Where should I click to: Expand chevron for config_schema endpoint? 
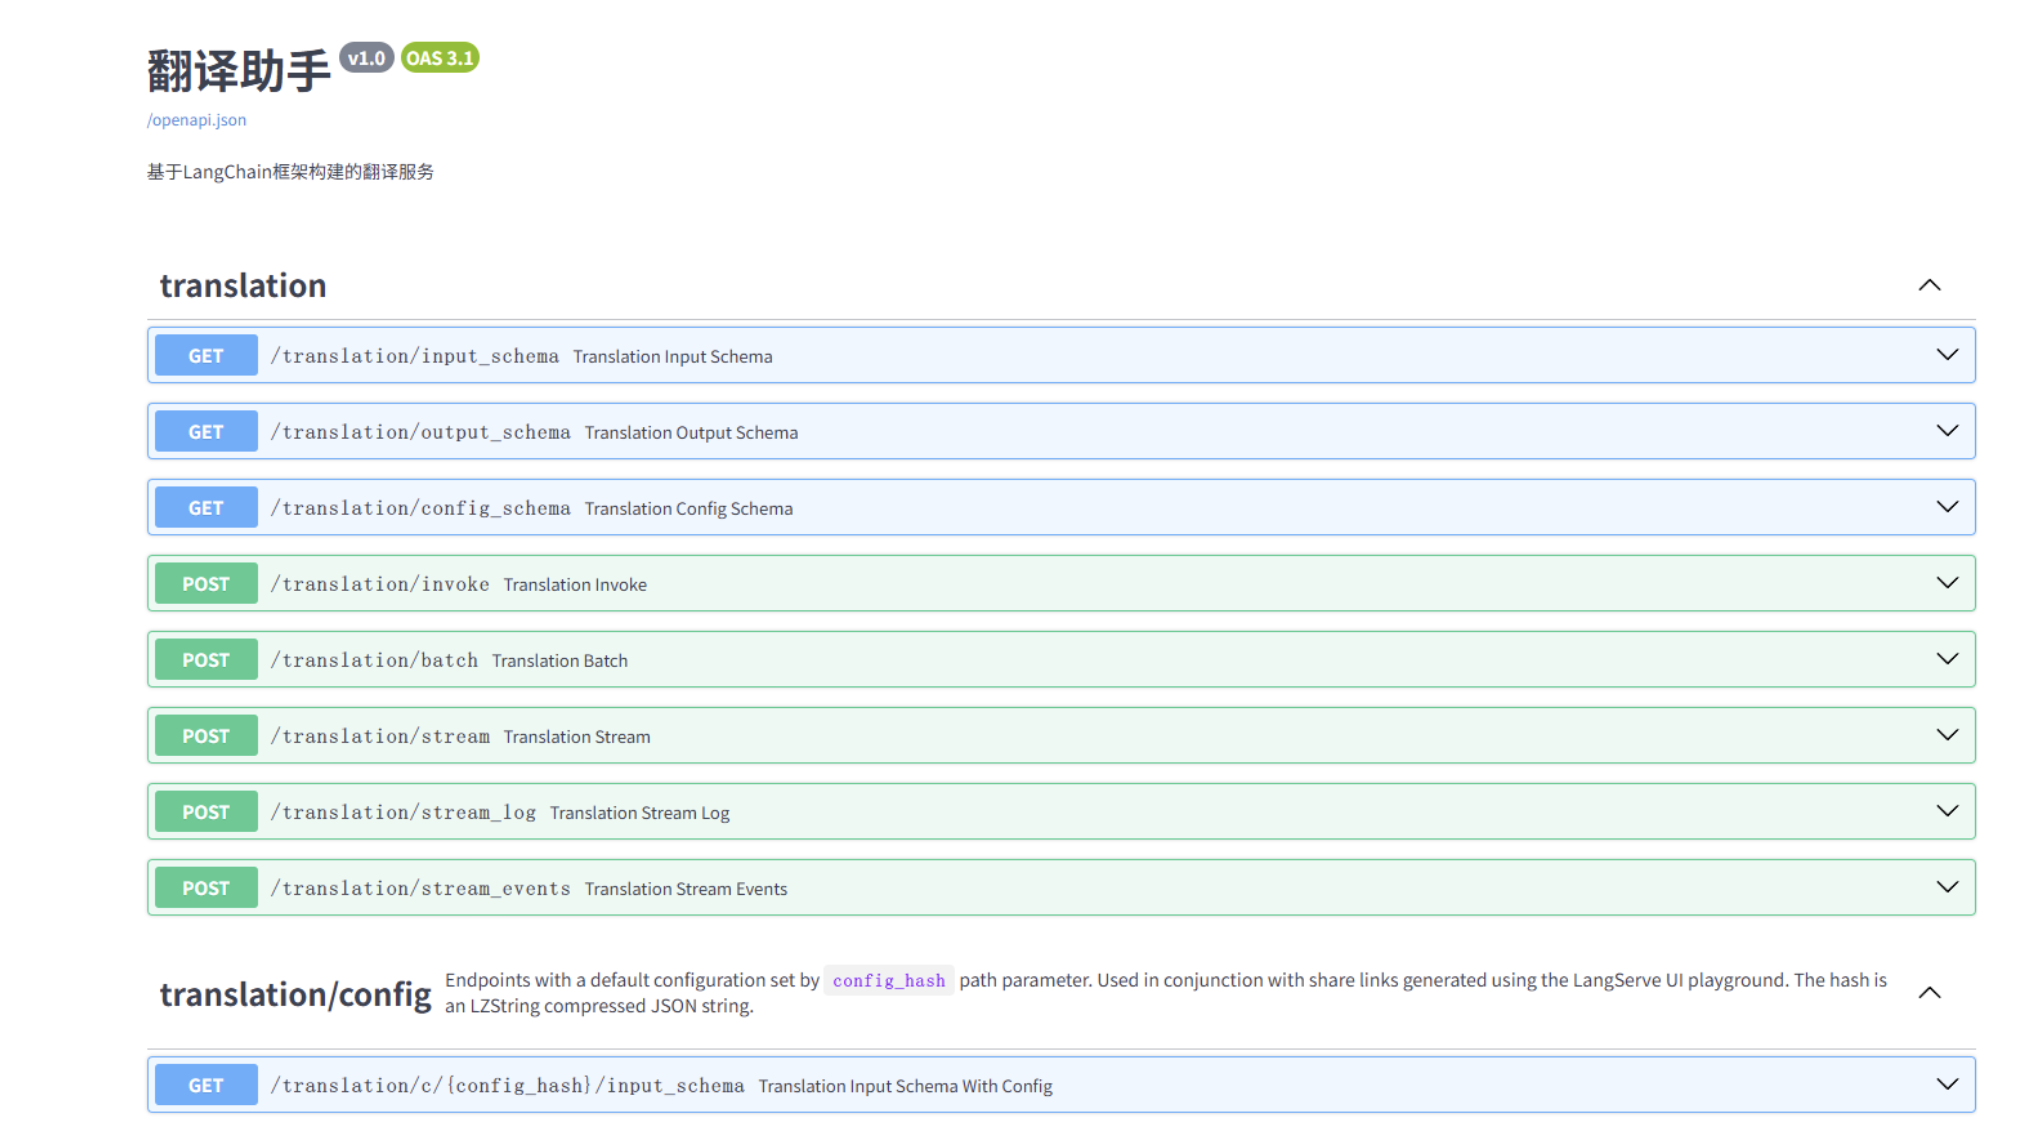click(1946, 507)
